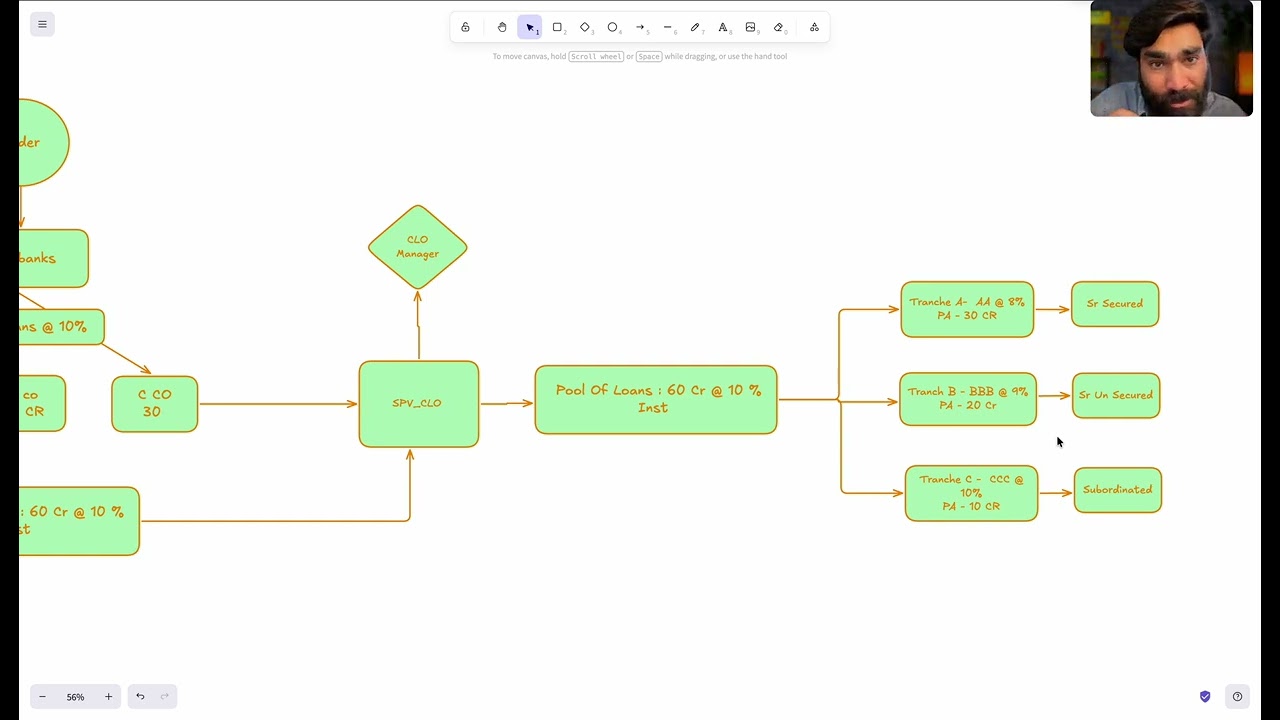Click the webcam video overlay thumbnail
This screenshot has height=720, width=1280.
(x=1172, y=59)
